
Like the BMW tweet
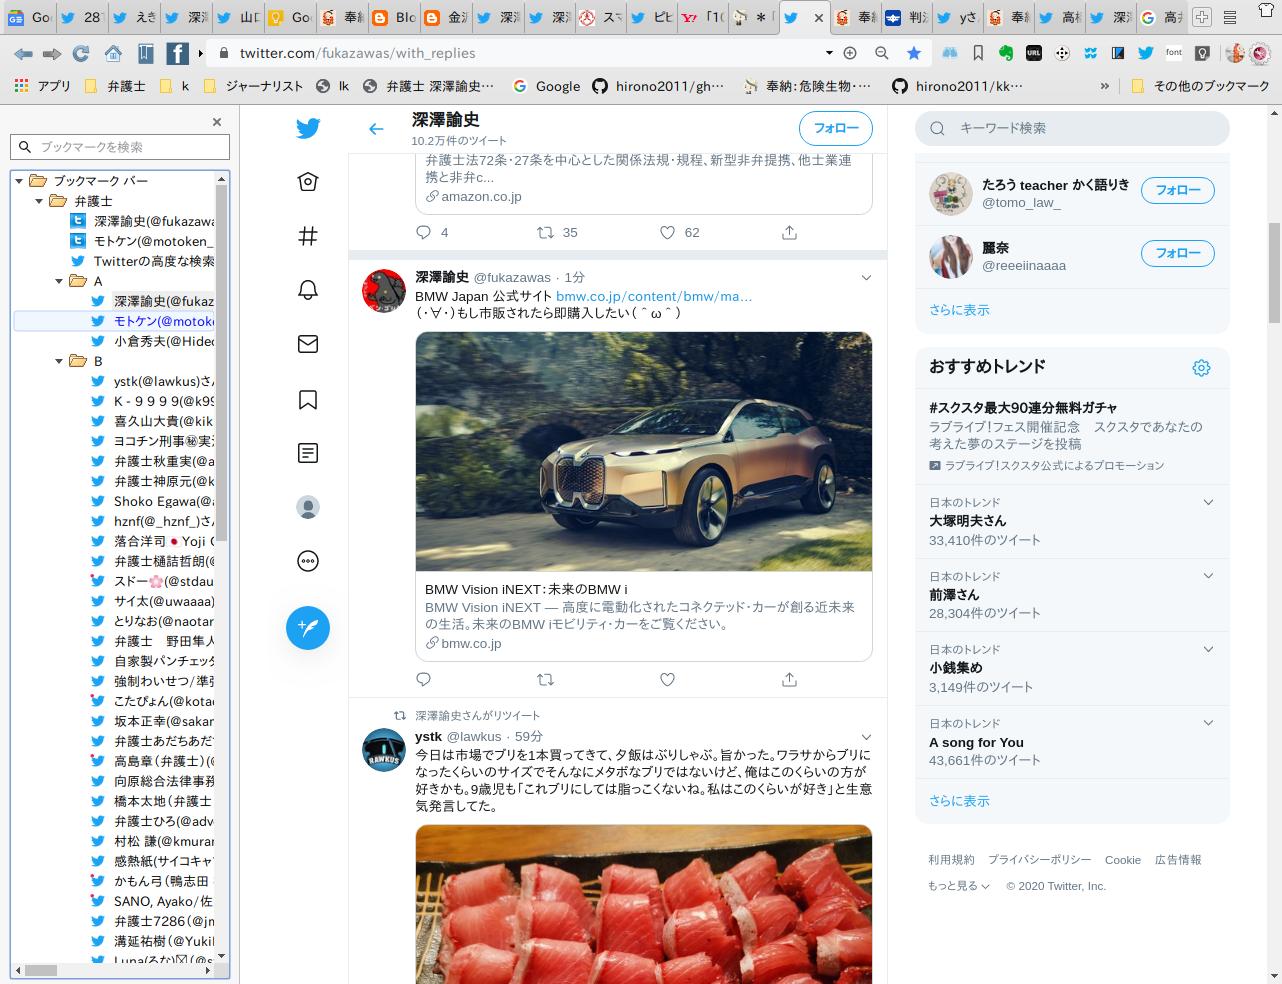click(x=667, y=679)
